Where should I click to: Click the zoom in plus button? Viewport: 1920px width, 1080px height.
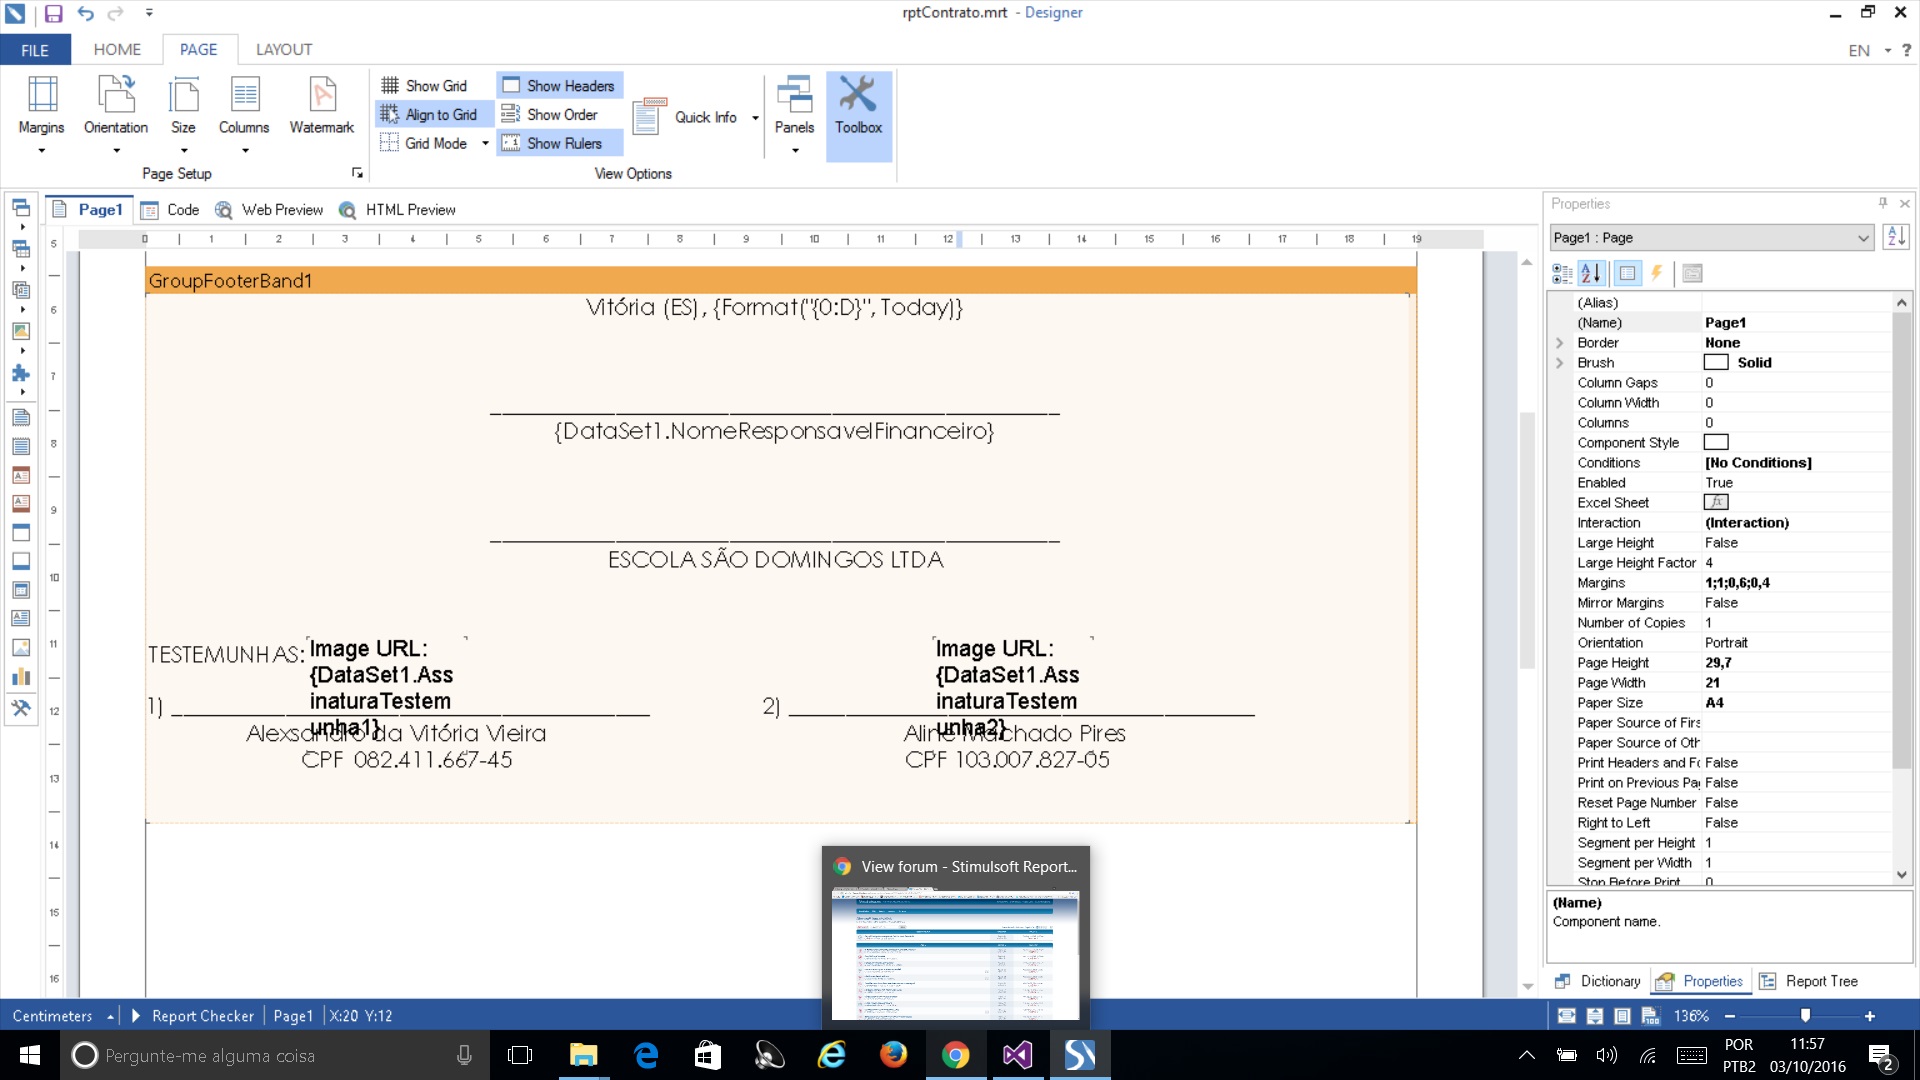tap(1869, 1016)
